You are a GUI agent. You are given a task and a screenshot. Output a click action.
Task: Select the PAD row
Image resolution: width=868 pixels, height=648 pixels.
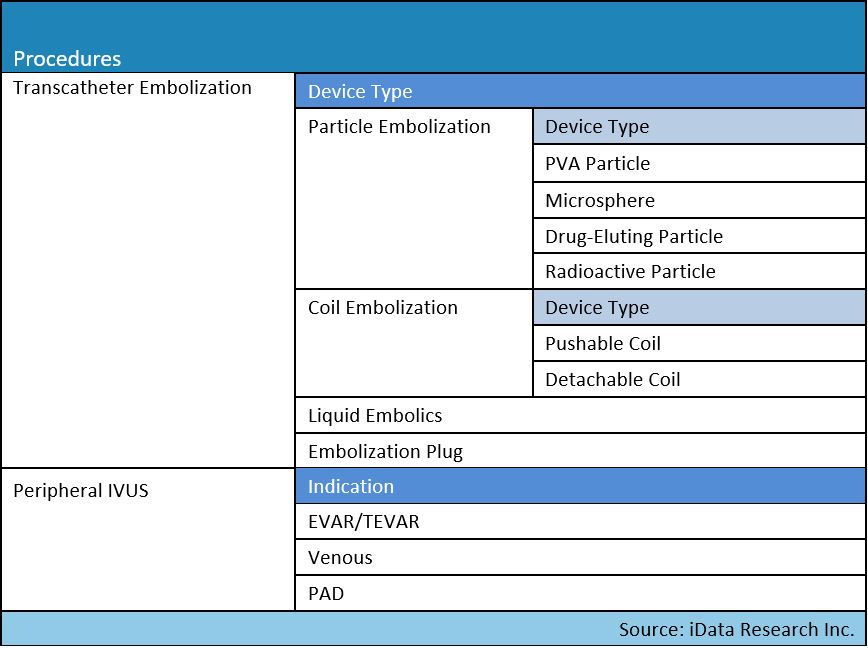point(580,593)
